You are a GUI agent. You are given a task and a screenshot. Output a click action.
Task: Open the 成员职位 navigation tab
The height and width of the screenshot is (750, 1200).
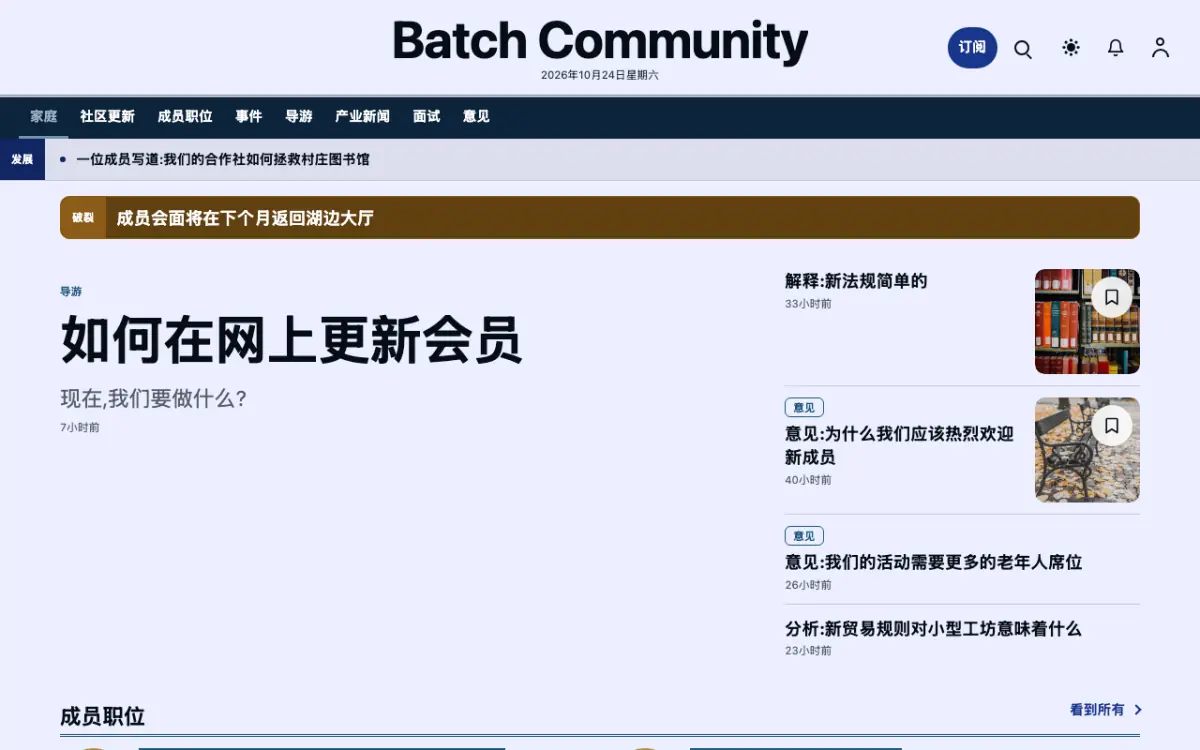[x=185, y=116]
